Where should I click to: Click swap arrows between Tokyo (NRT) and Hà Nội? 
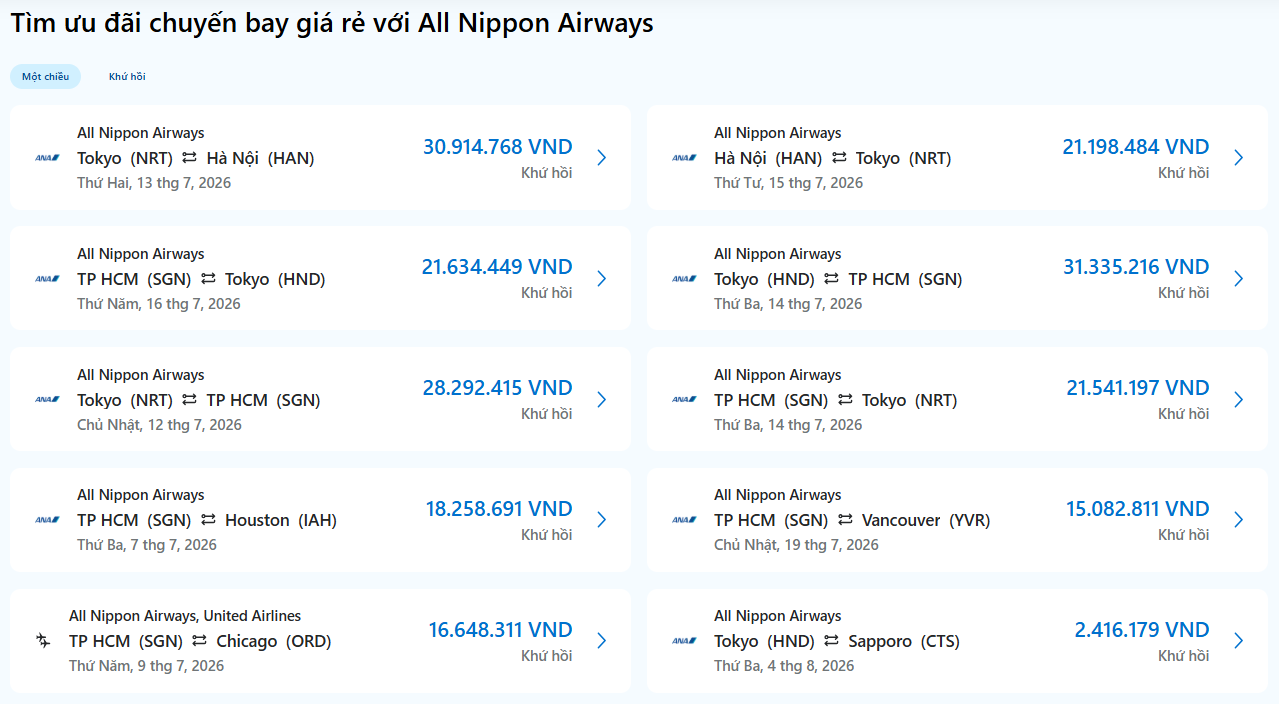(189, 158)
